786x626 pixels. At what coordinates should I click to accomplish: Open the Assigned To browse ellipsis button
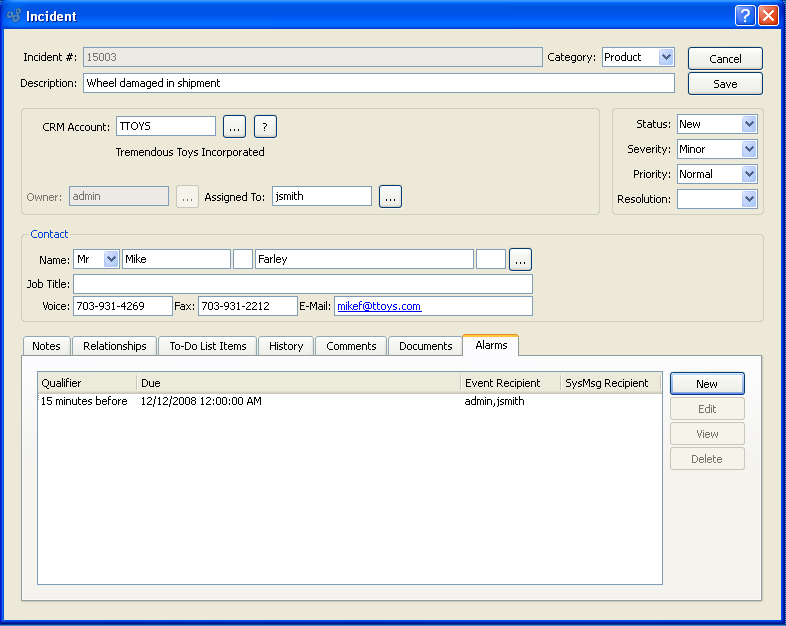point(391,197)
